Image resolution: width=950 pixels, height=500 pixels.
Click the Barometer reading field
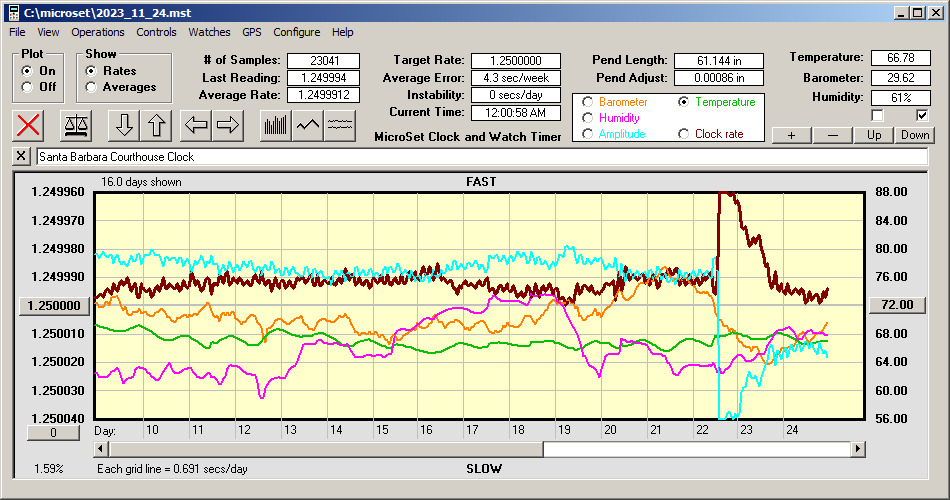point(900,78)
